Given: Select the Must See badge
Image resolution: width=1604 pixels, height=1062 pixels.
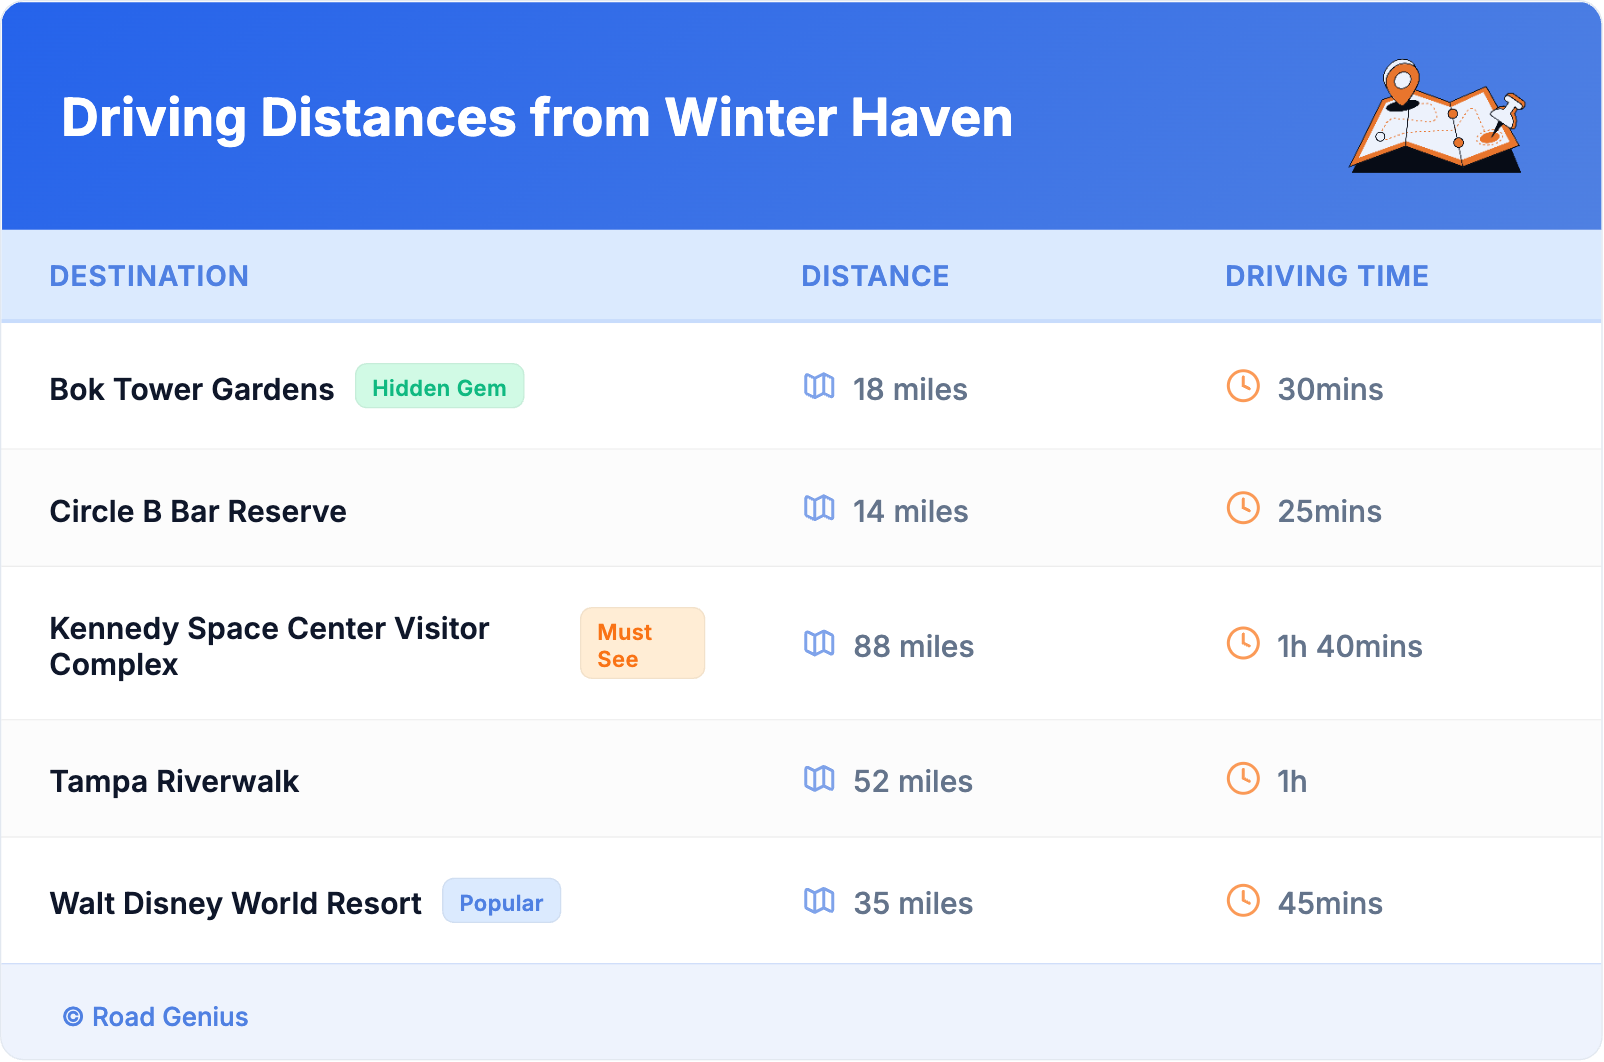Looking at the screenshot, I should tap(642, 644).
